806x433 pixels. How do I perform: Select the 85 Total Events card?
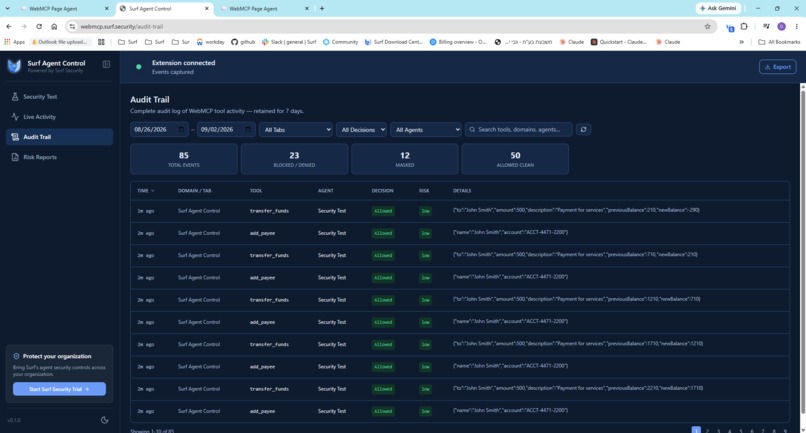point(184,159)
